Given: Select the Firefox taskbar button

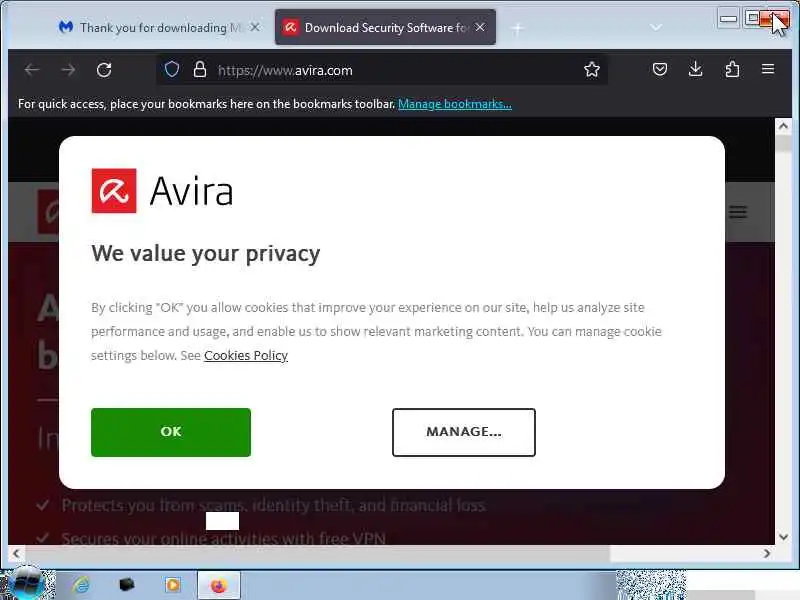Looking at the screenshot, I should coord(218,585).
